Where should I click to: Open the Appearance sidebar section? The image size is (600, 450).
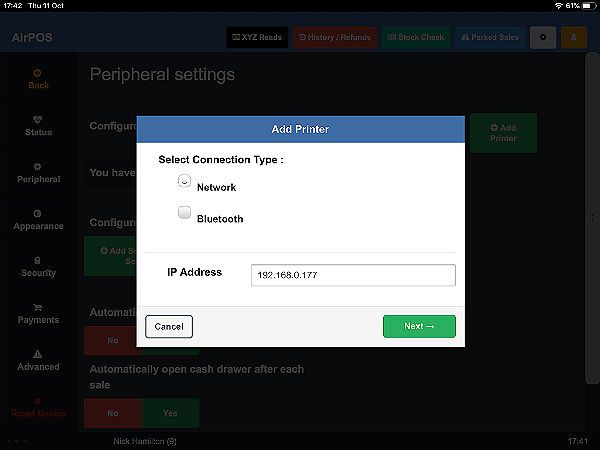pyautogui.click(x=38, y=220)
